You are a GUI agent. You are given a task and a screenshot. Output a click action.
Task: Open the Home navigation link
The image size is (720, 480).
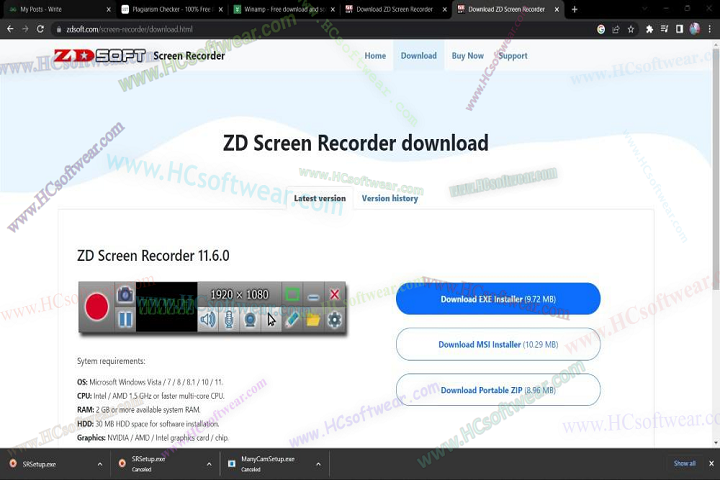(375, 56)
